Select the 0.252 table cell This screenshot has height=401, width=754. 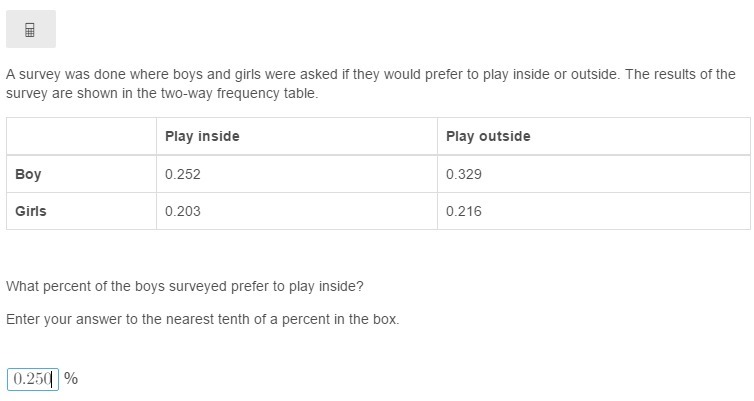click(x=183, y=174)
